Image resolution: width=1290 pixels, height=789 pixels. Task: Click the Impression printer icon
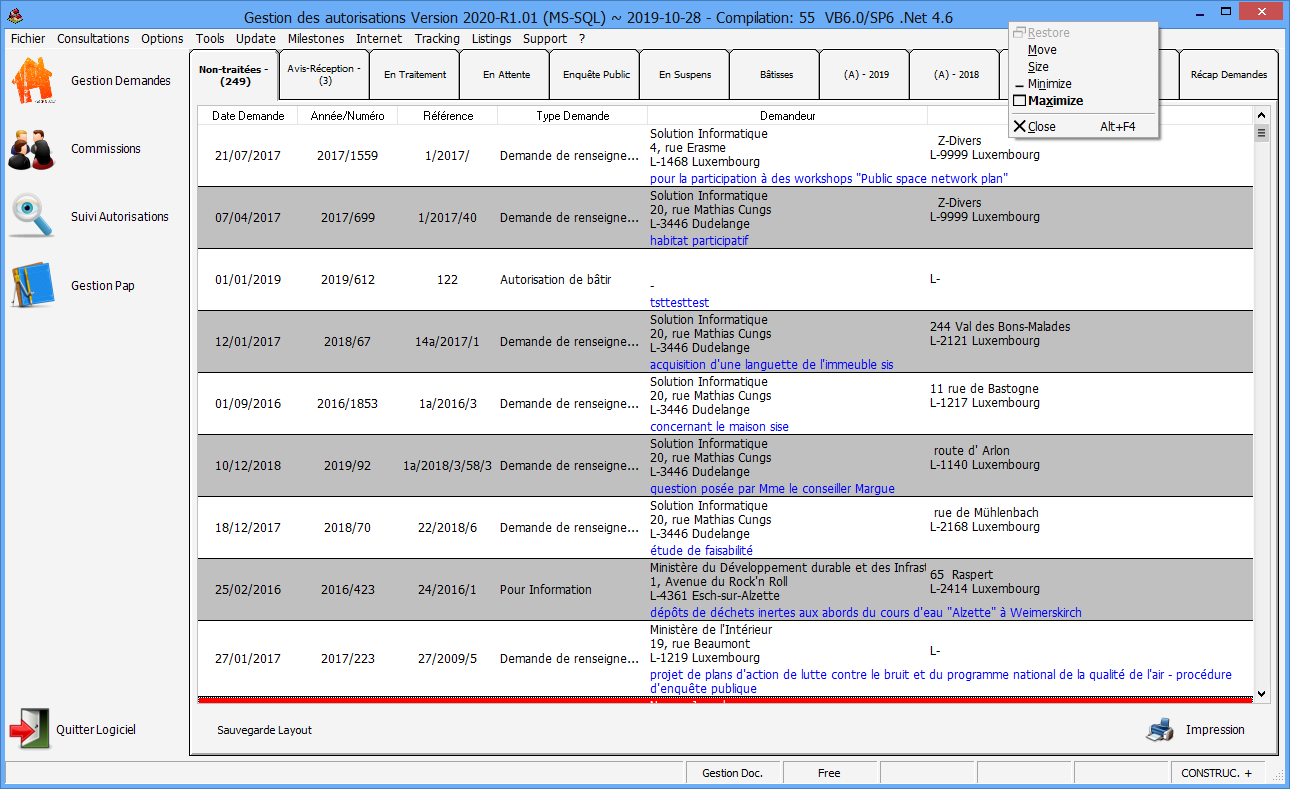point(1160,730)
